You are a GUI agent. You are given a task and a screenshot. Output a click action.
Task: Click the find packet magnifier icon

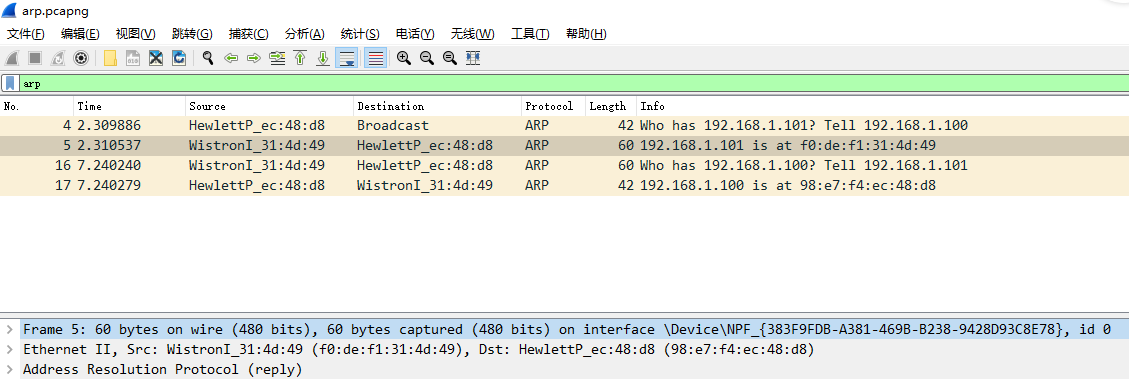click(208, 58)
